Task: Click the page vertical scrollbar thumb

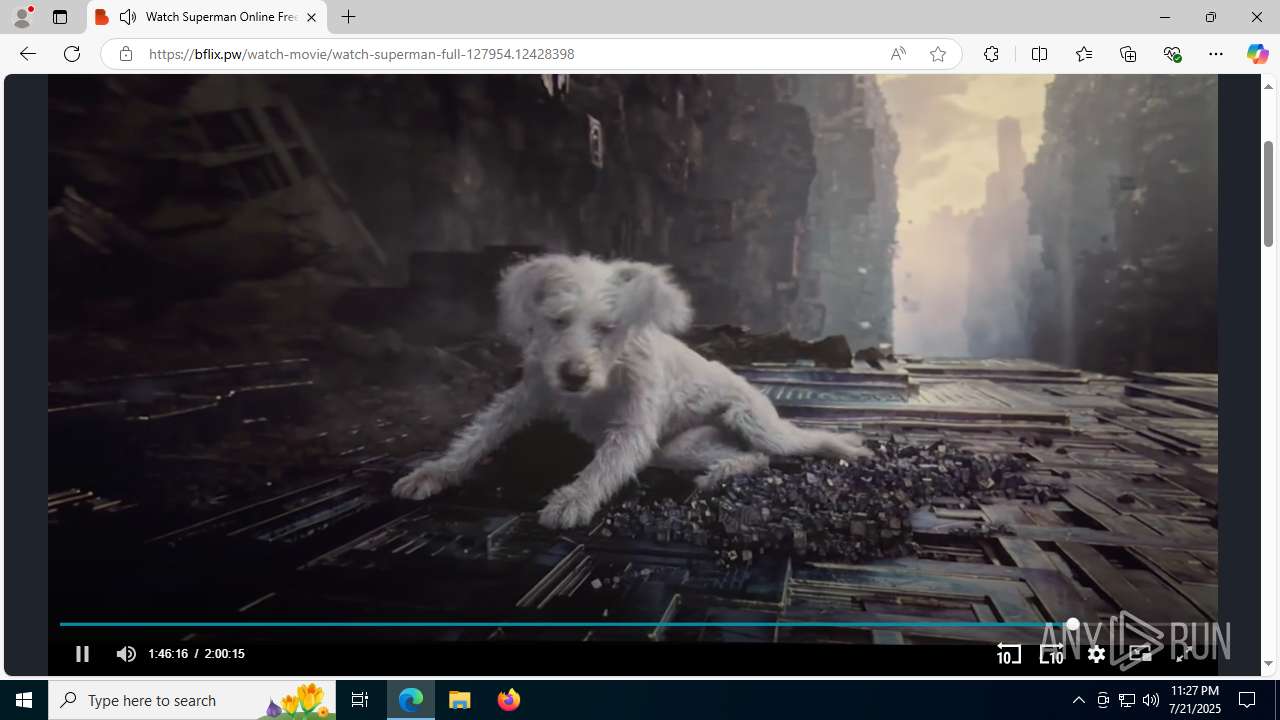Action: (x=1268, y=193)
